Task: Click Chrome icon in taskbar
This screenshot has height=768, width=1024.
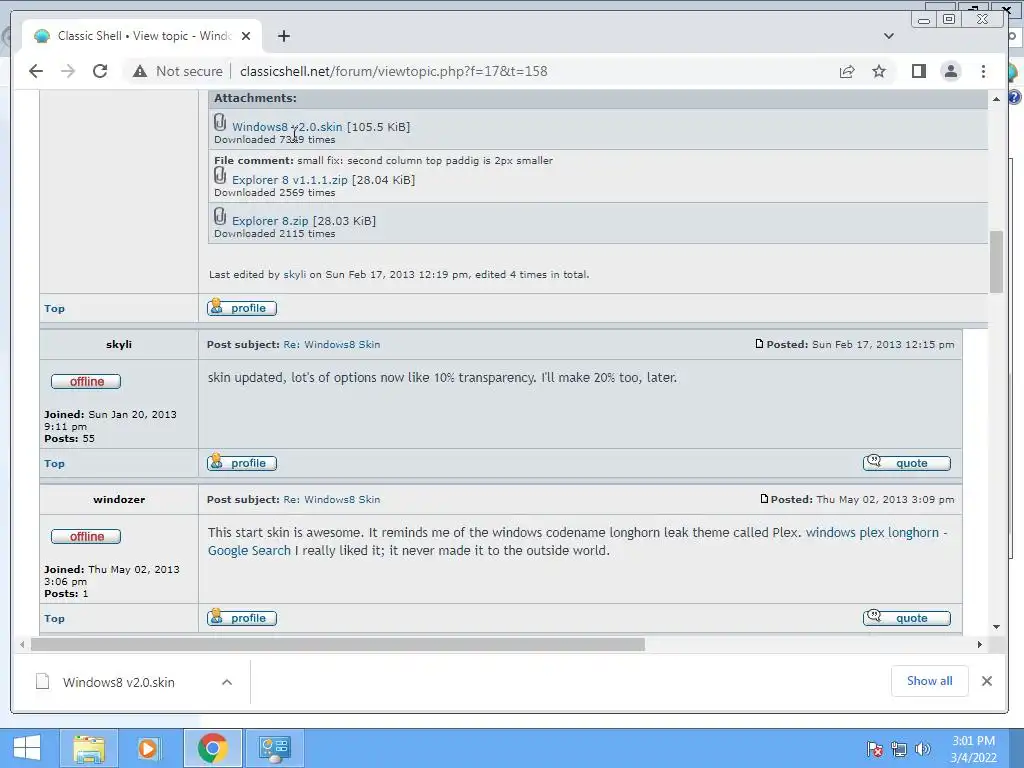Action: (x=212, y=748)
